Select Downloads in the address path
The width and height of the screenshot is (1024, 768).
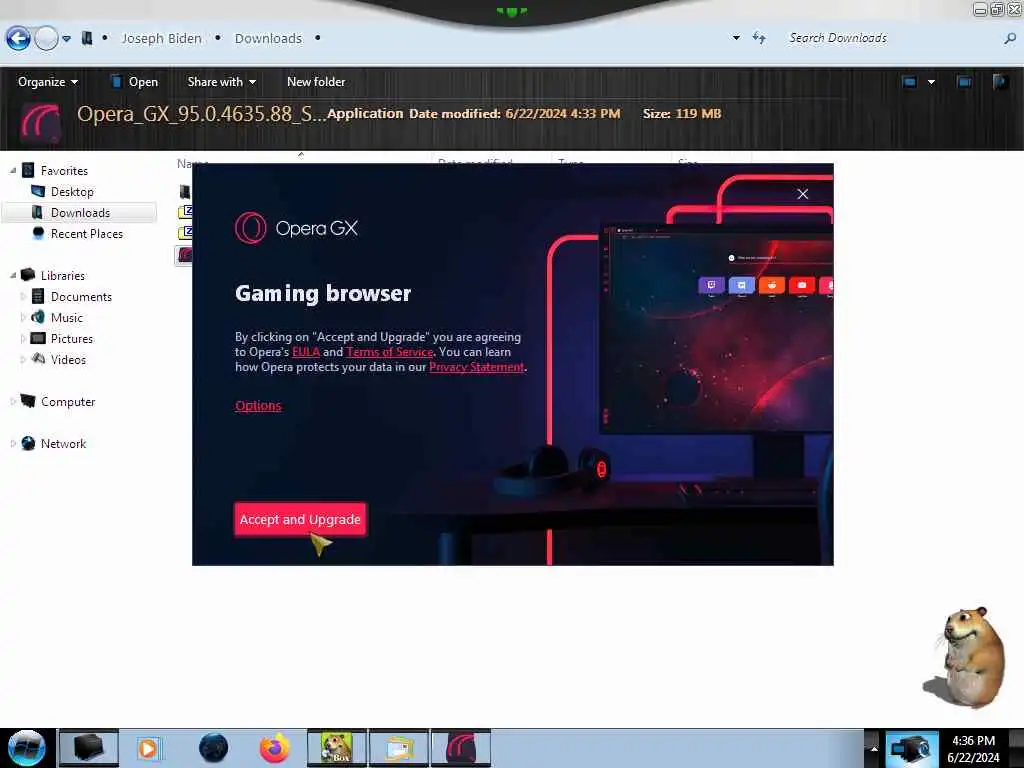pos(268,39)
